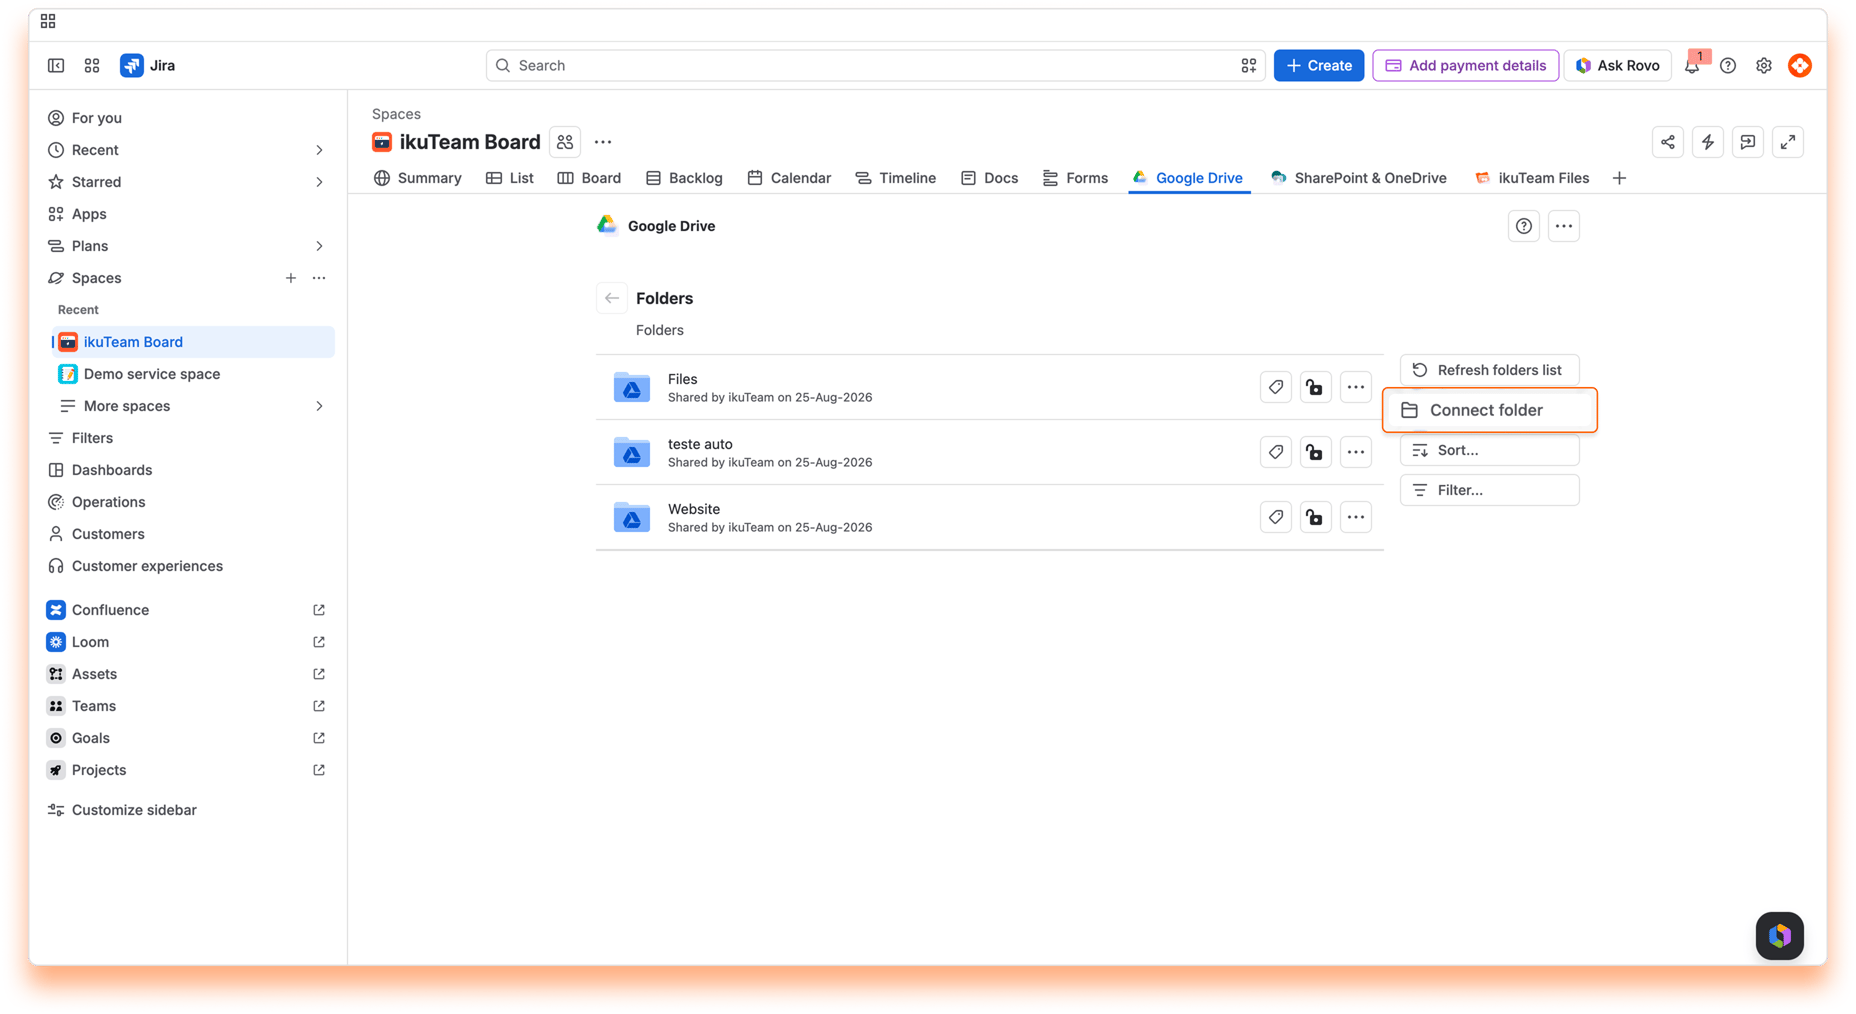The width and height of the screenshot is (1856, 1014).
Task: Expand the Recent section chevron
Action: [x=319, y=150]
